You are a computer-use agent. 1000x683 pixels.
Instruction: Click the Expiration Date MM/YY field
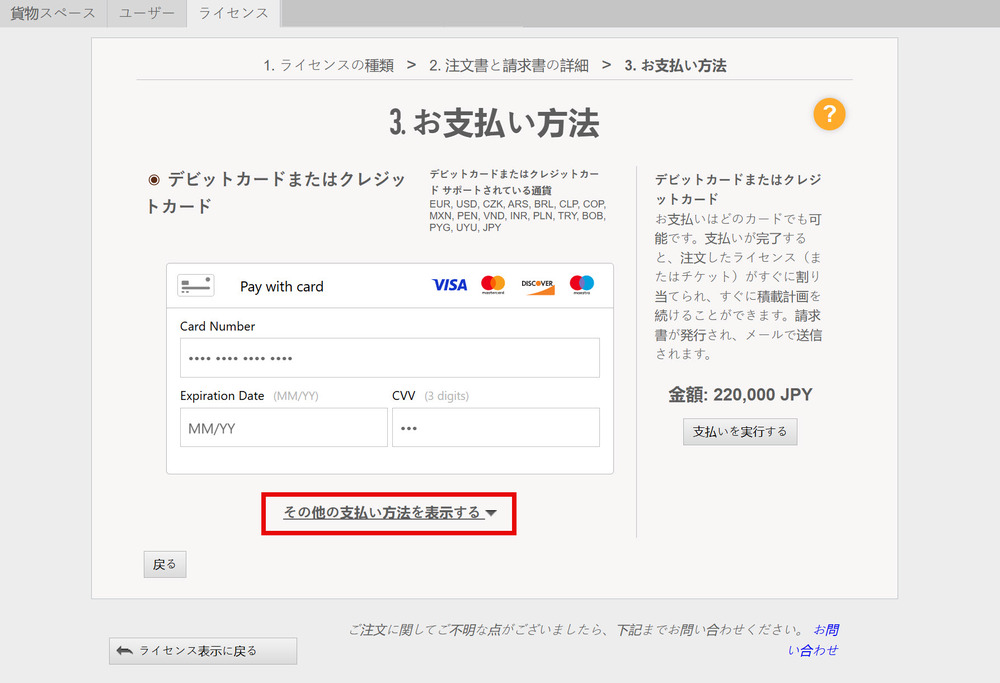point(283,428)
